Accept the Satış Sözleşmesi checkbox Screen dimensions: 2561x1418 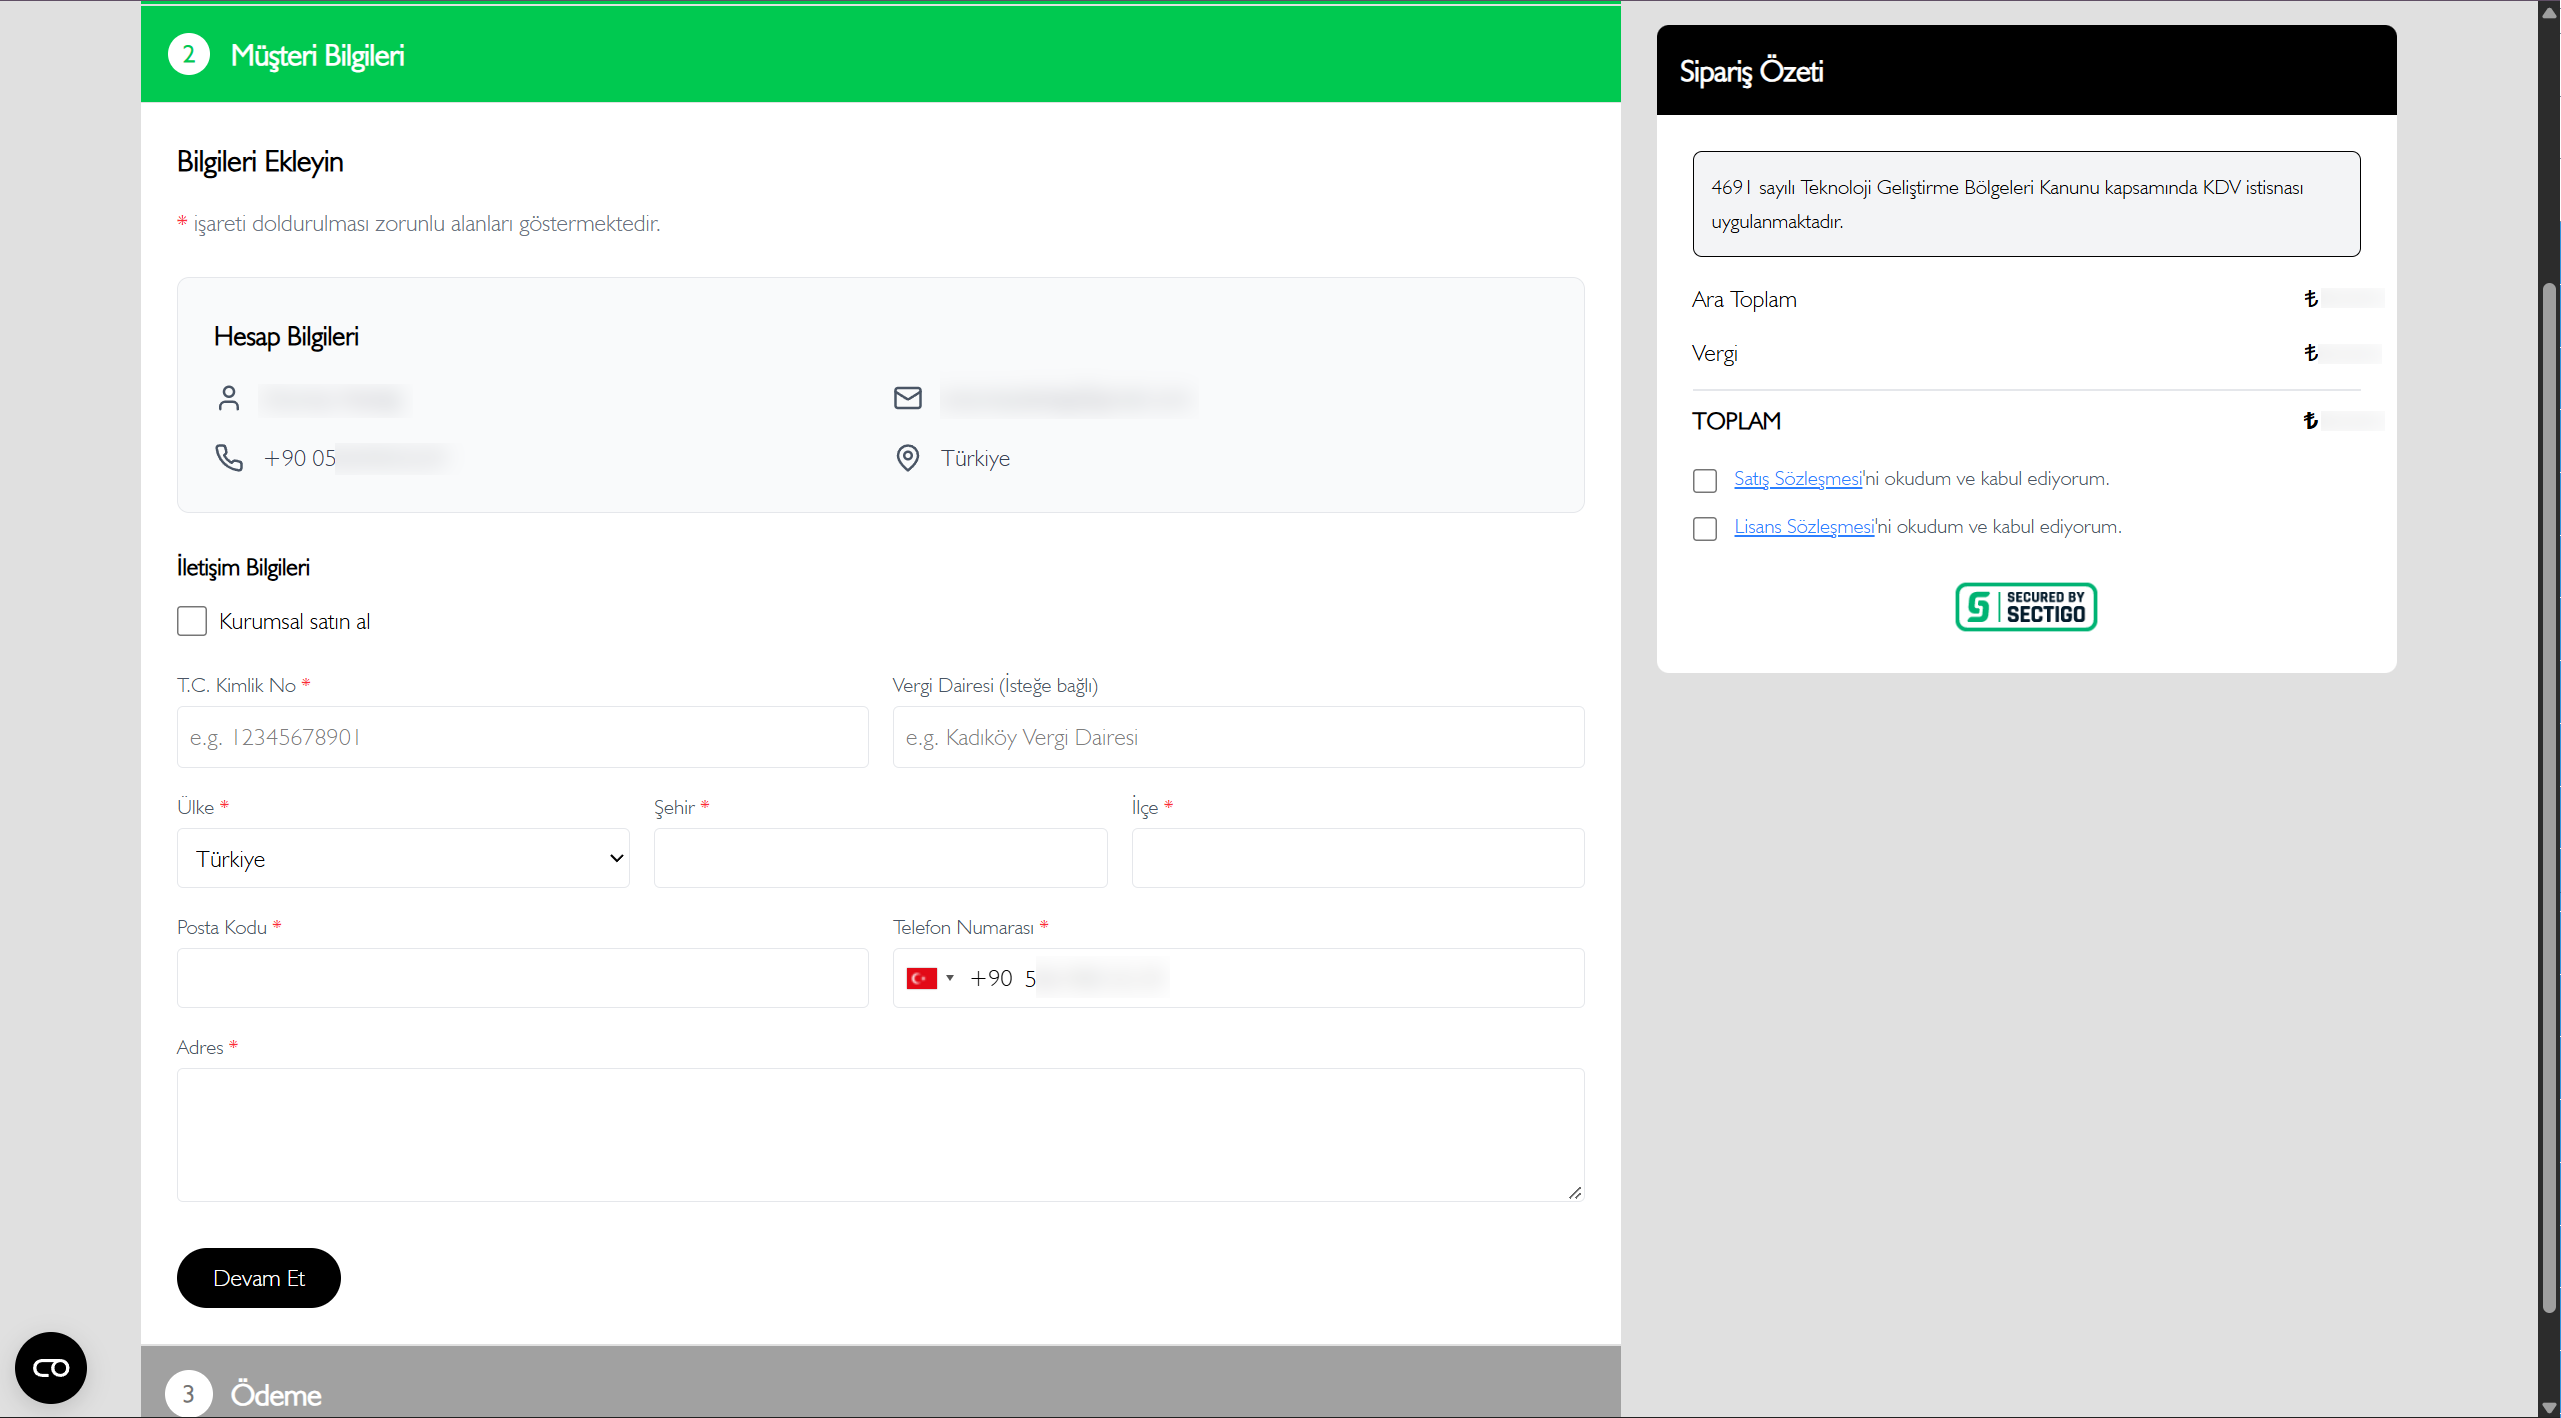[x=1705, y=480]
